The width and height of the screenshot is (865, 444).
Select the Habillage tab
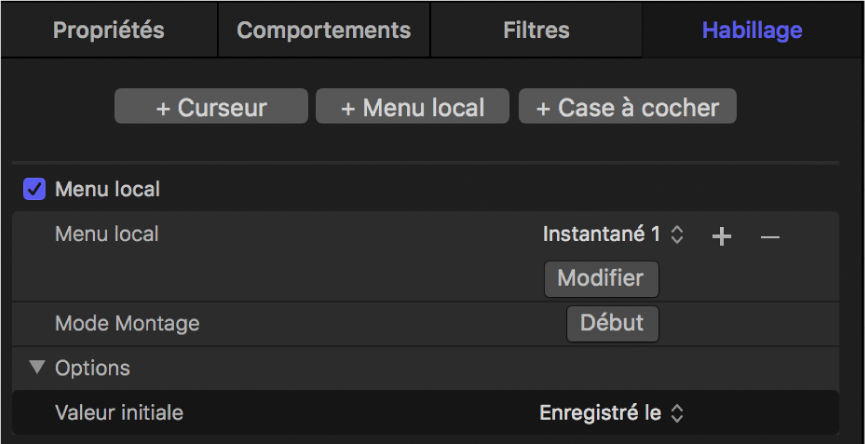tap(752, 30)
